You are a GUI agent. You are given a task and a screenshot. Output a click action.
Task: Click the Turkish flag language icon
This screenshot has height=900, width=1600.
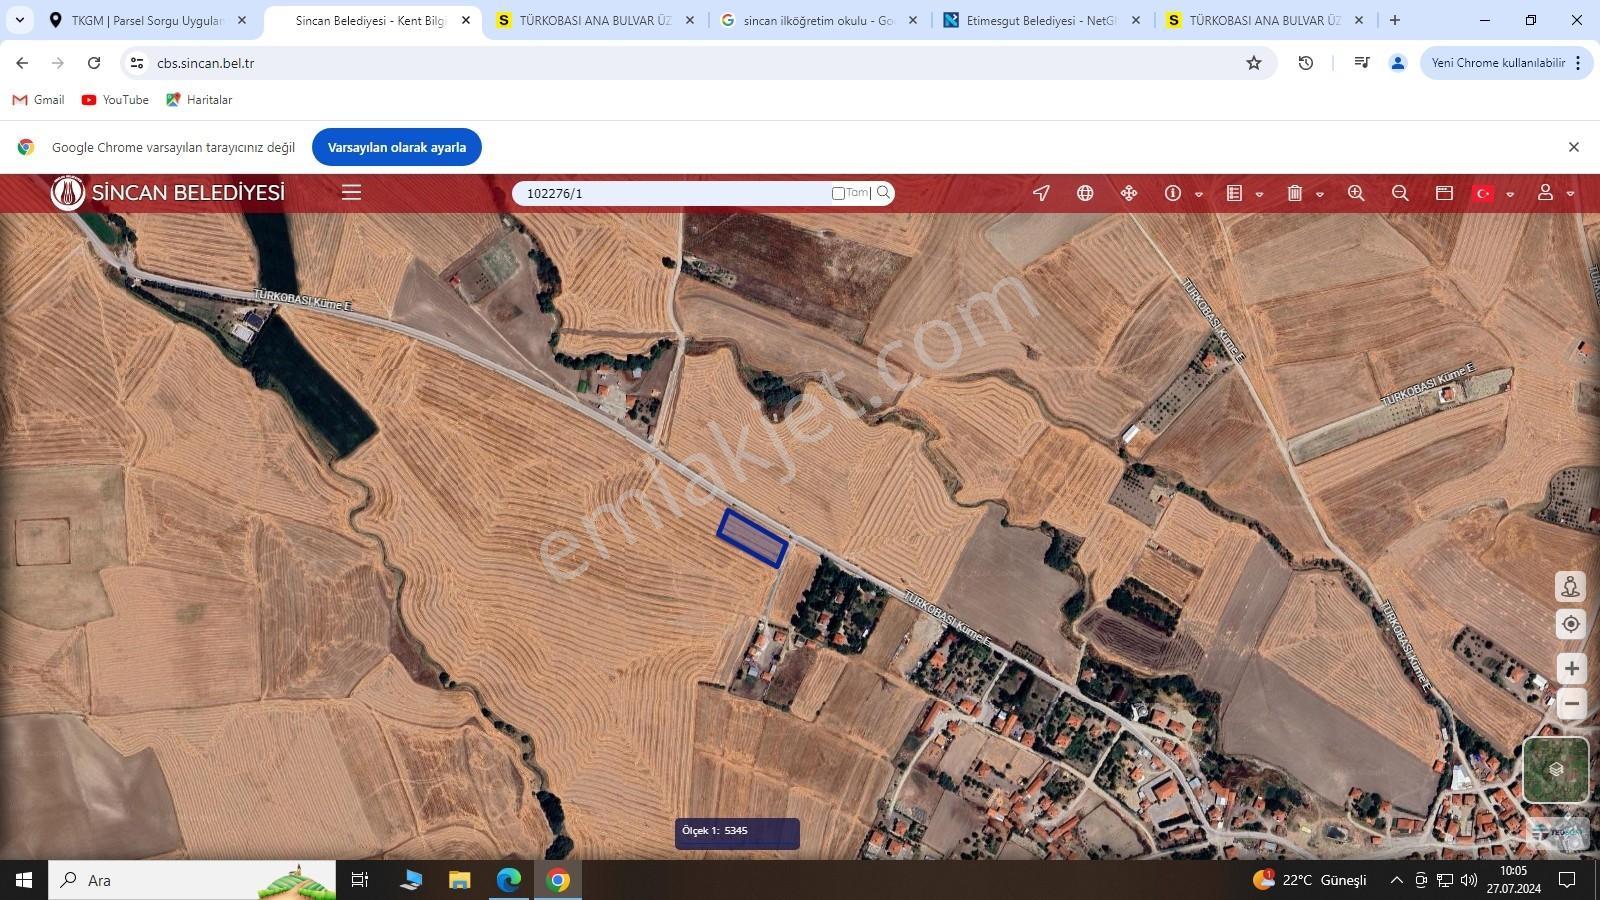(1484, 193)
